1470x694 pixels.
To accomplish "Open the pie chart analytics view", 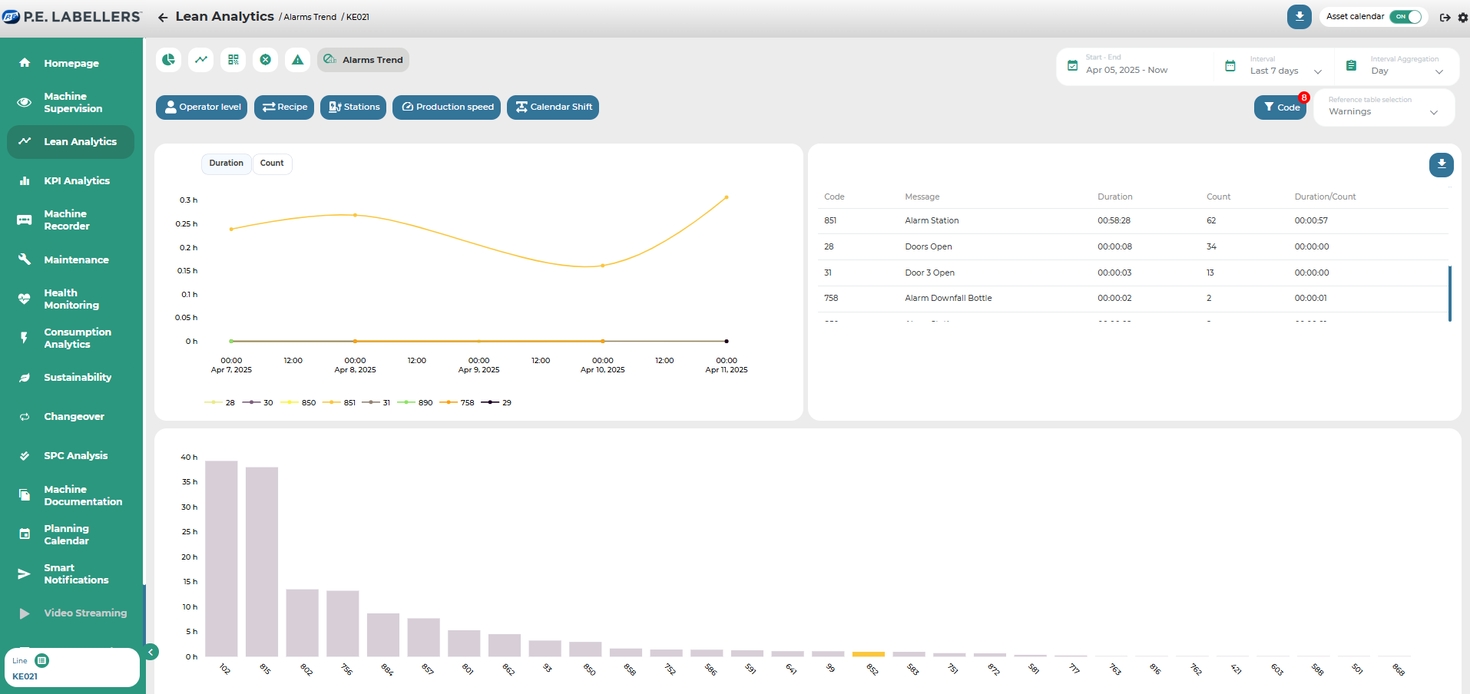I will [169, 60].
